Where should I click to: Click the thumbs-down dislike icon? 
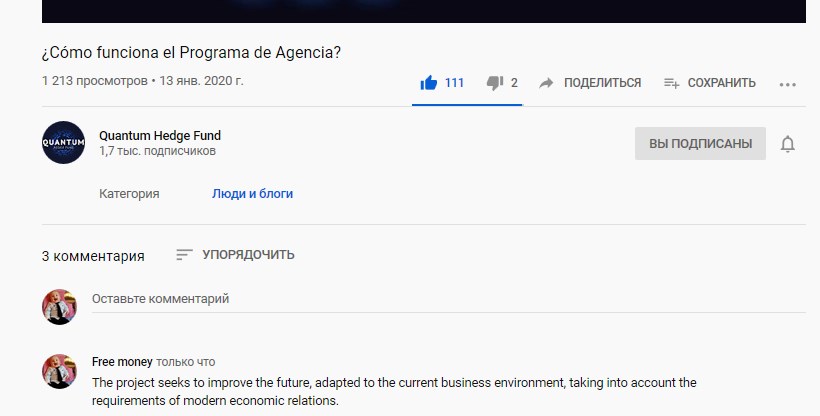(x=495, y=83)
